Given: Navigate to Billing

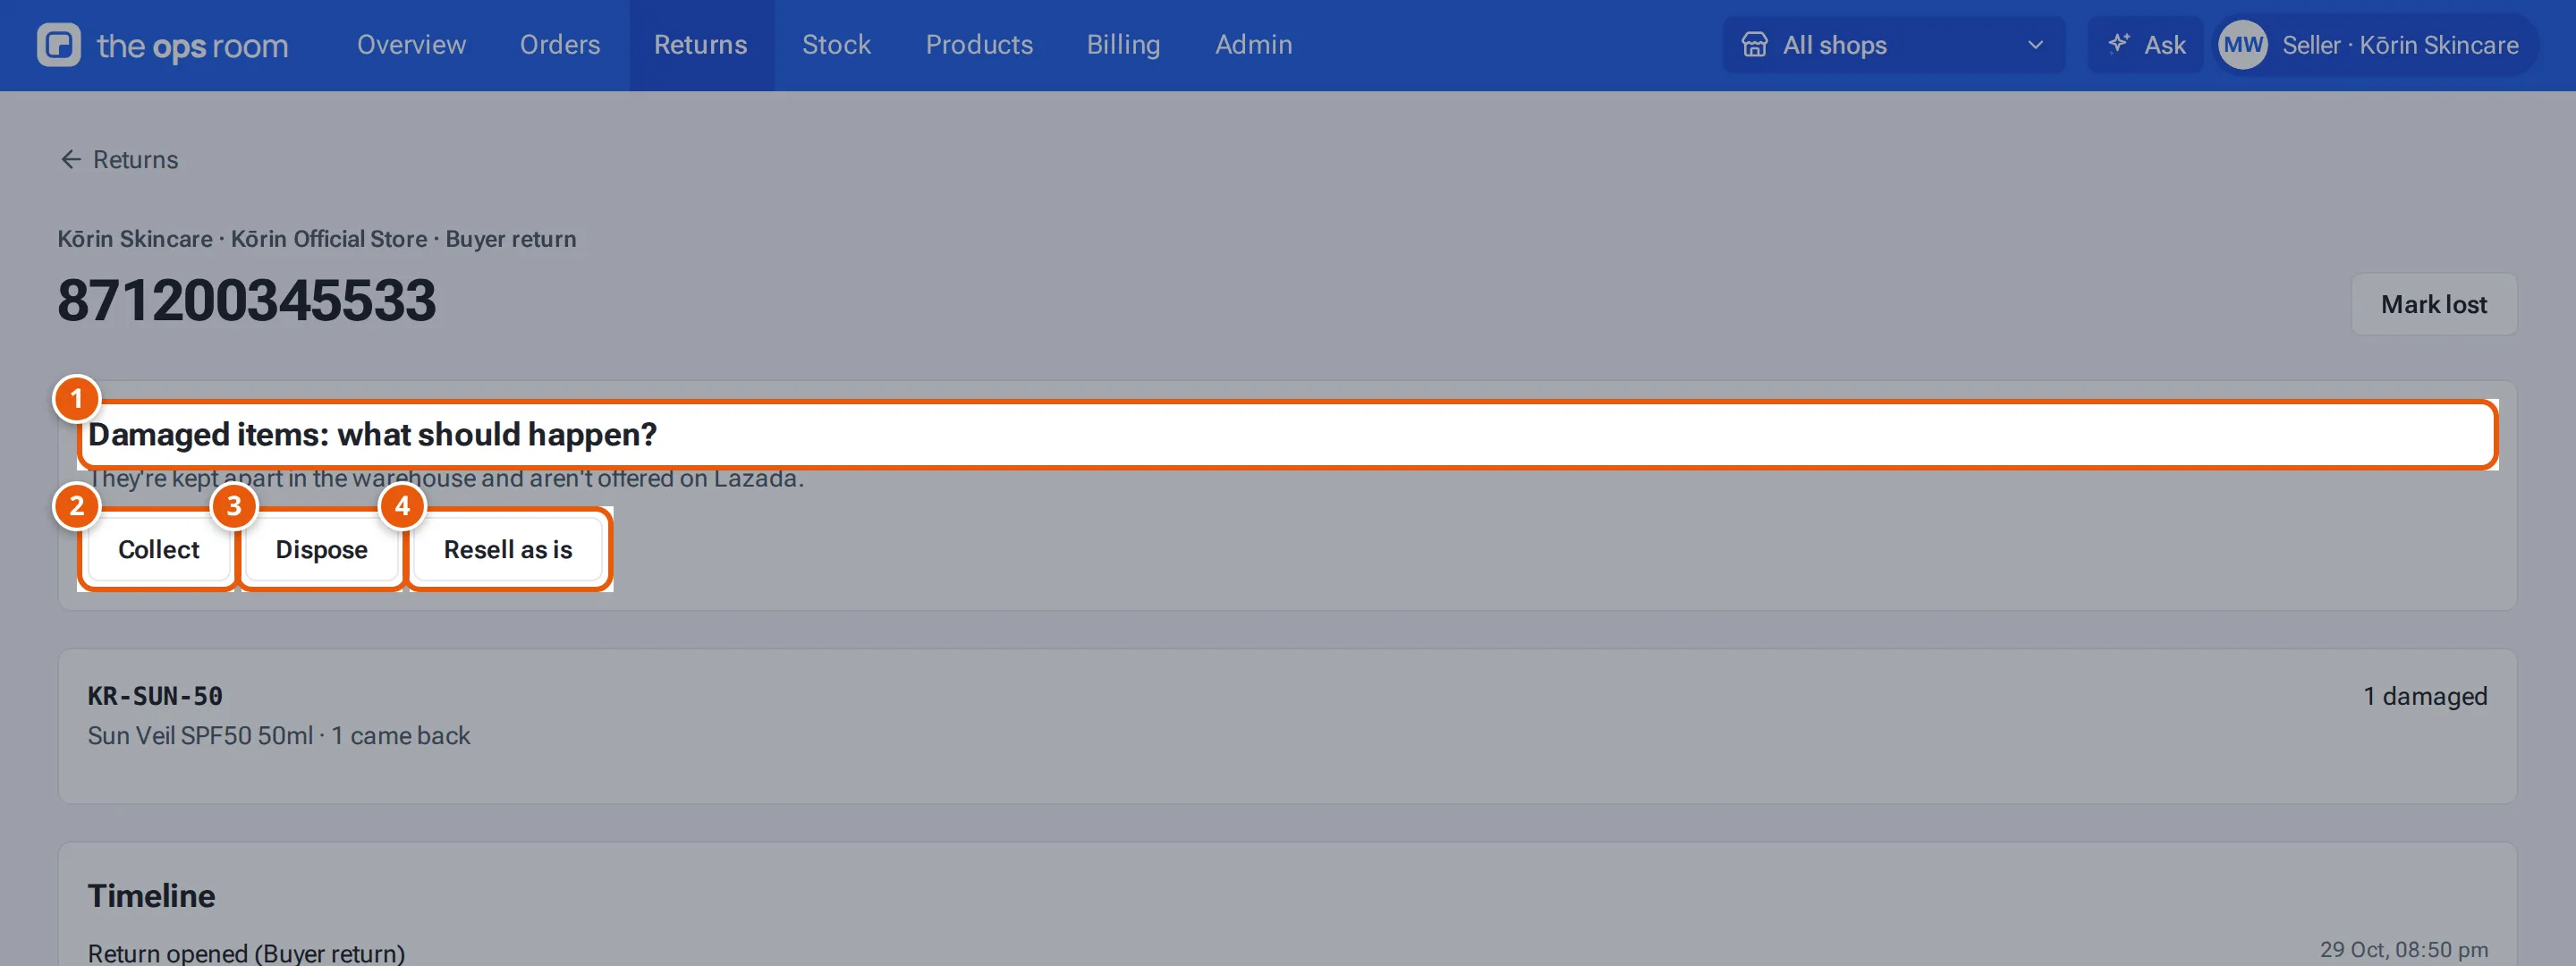Looking at the screenshot, I should [1123, 45].
